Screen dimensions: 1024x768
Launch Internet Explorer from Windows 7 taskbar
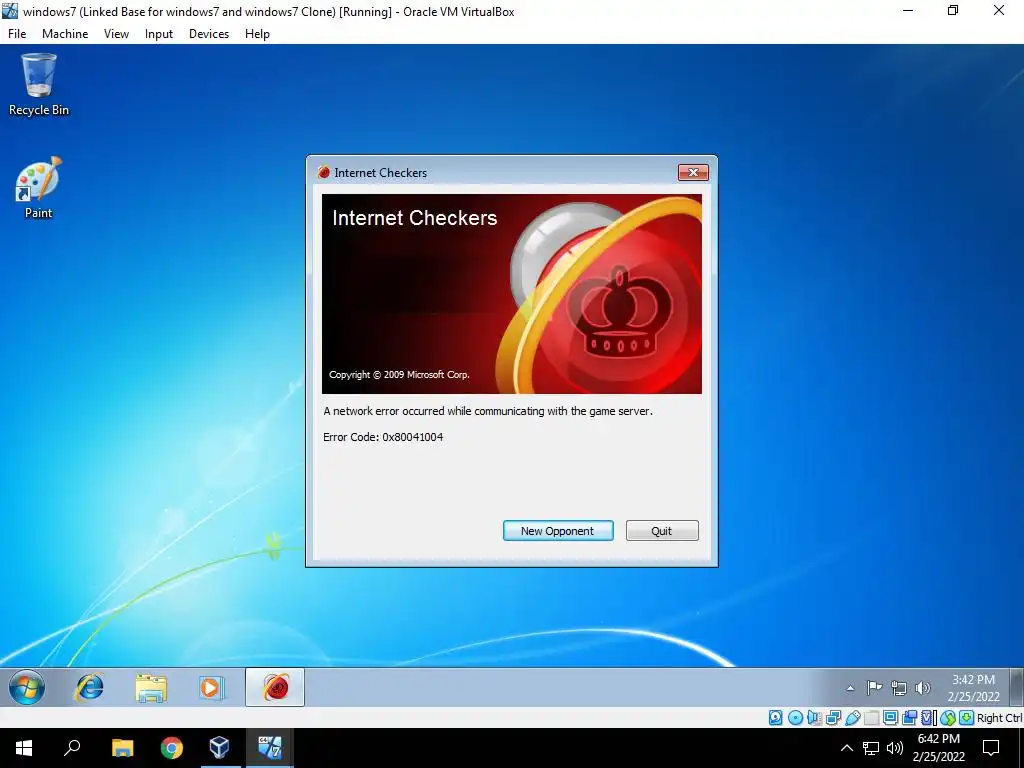[x=89, y=688]
